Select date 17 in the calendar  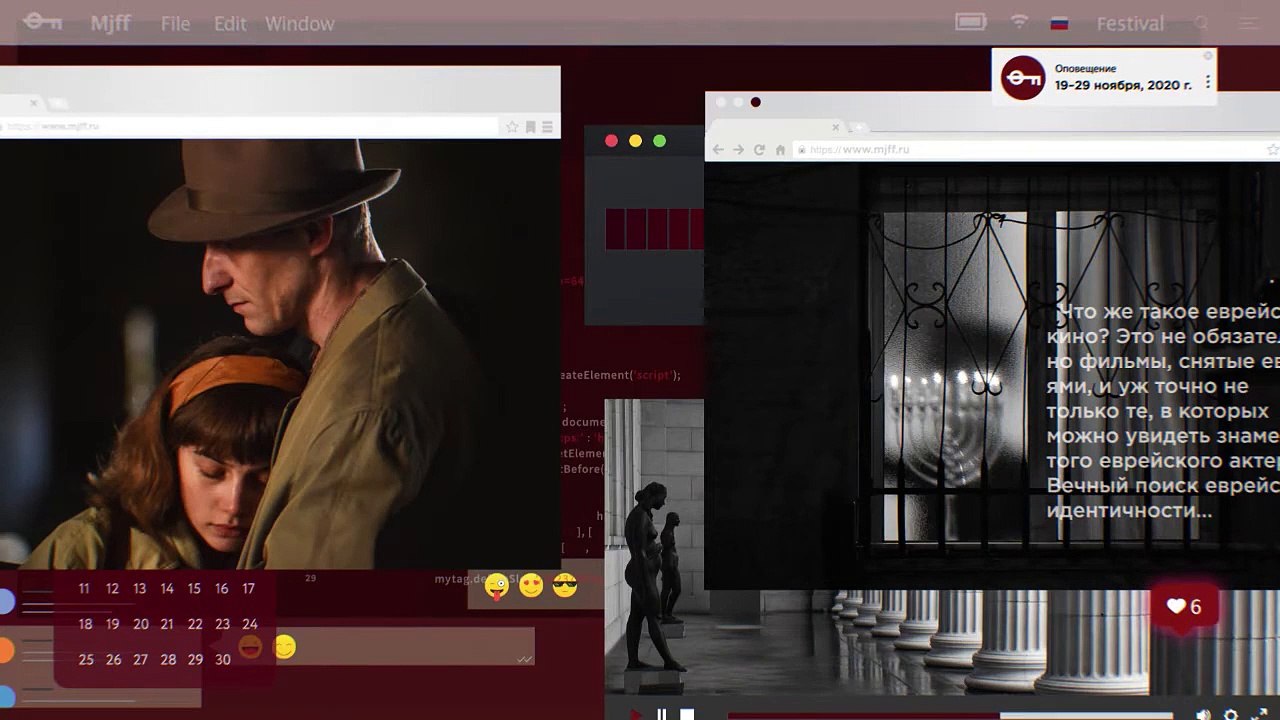248,589
